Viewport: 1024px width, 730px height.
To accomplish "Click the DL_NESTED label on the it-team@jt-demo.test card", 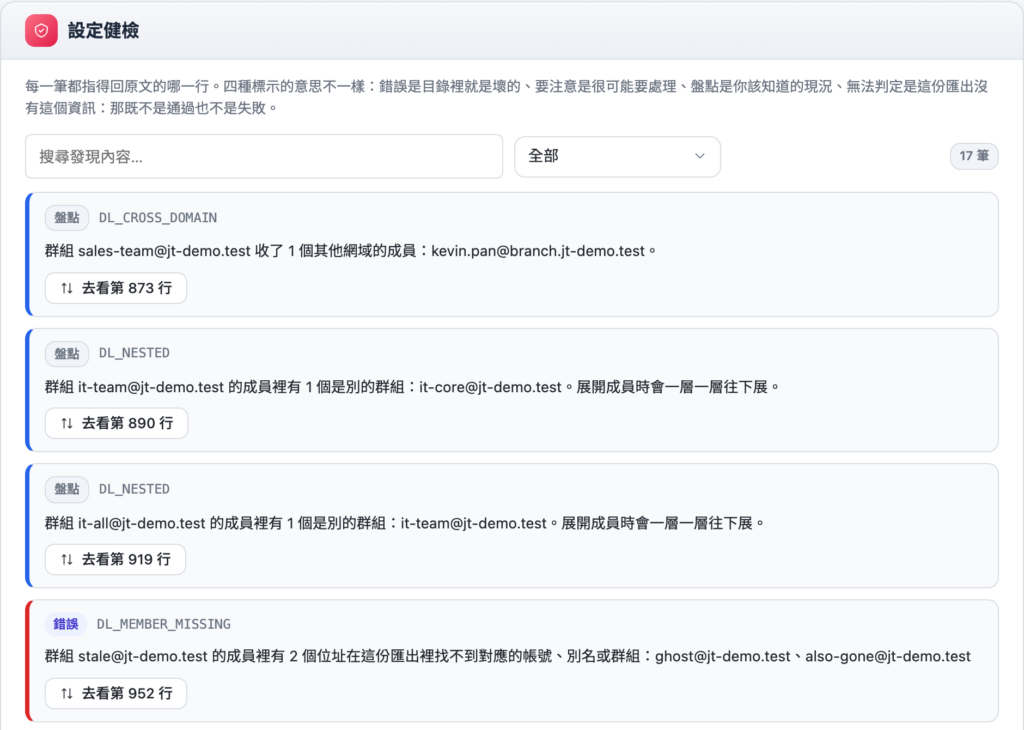I will (134, 353).
